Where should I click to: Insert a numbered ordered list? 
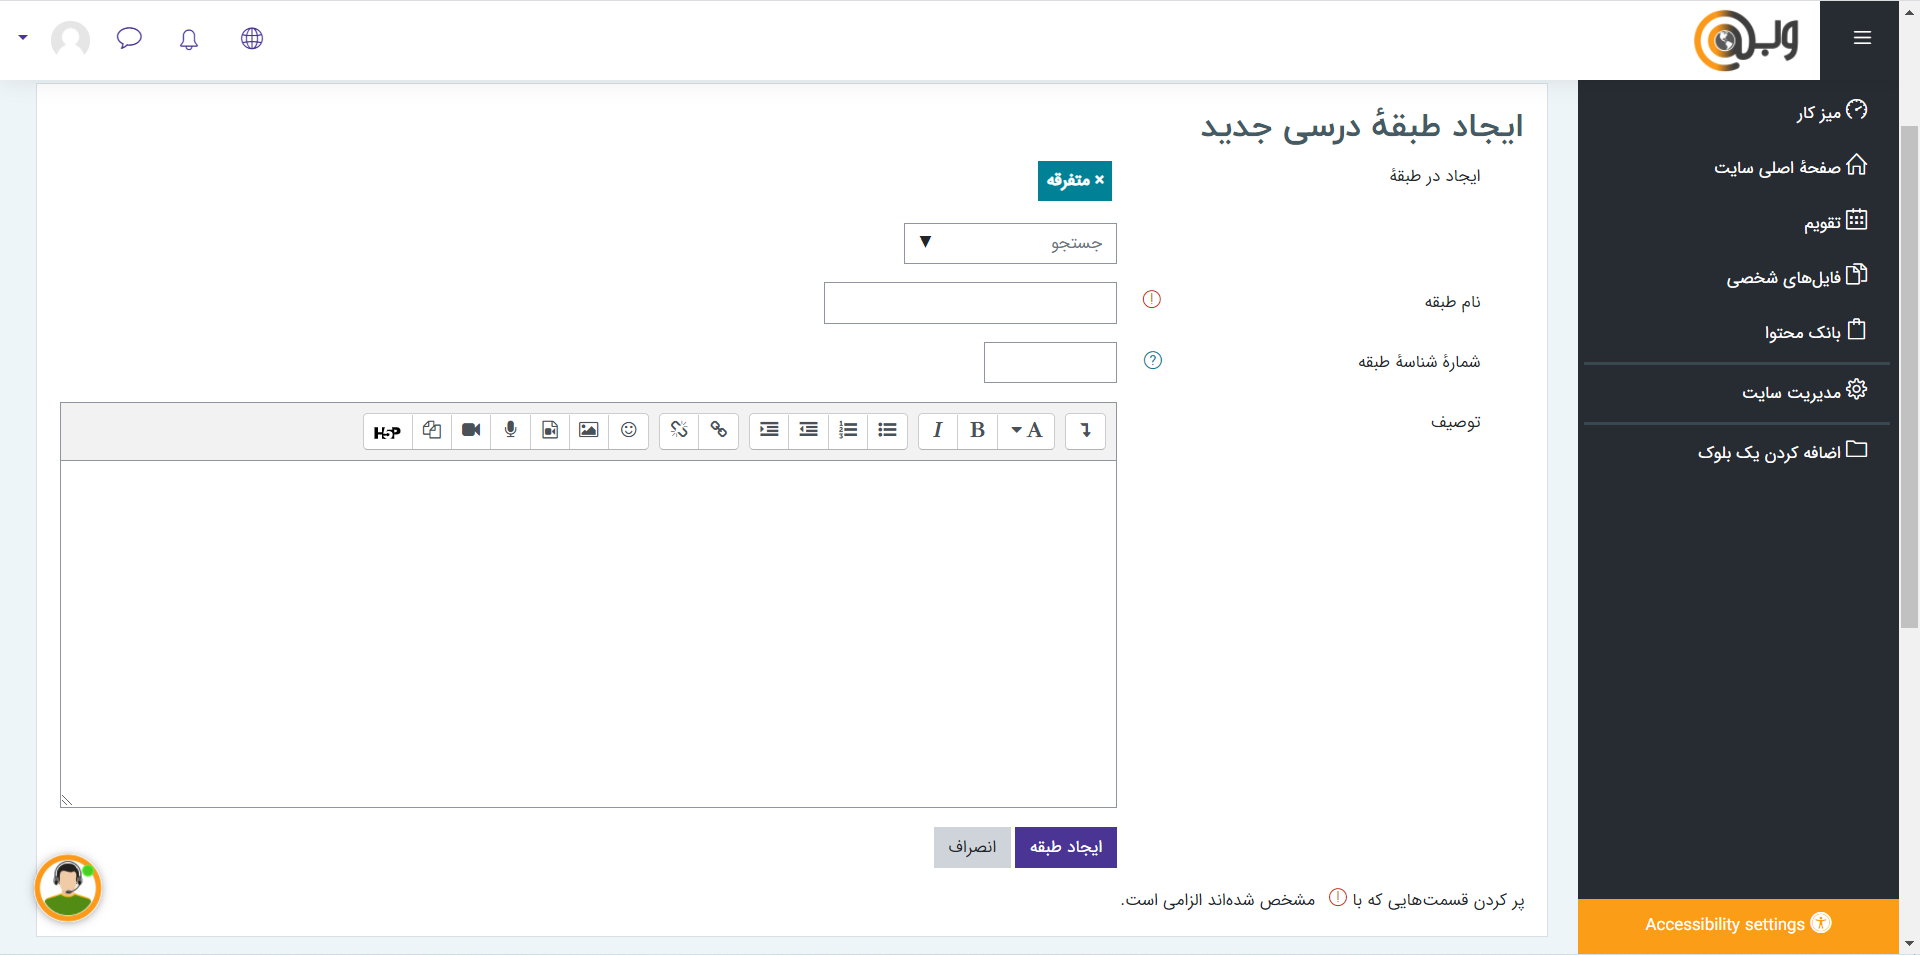pyautogui.click(x=848, y=430)
